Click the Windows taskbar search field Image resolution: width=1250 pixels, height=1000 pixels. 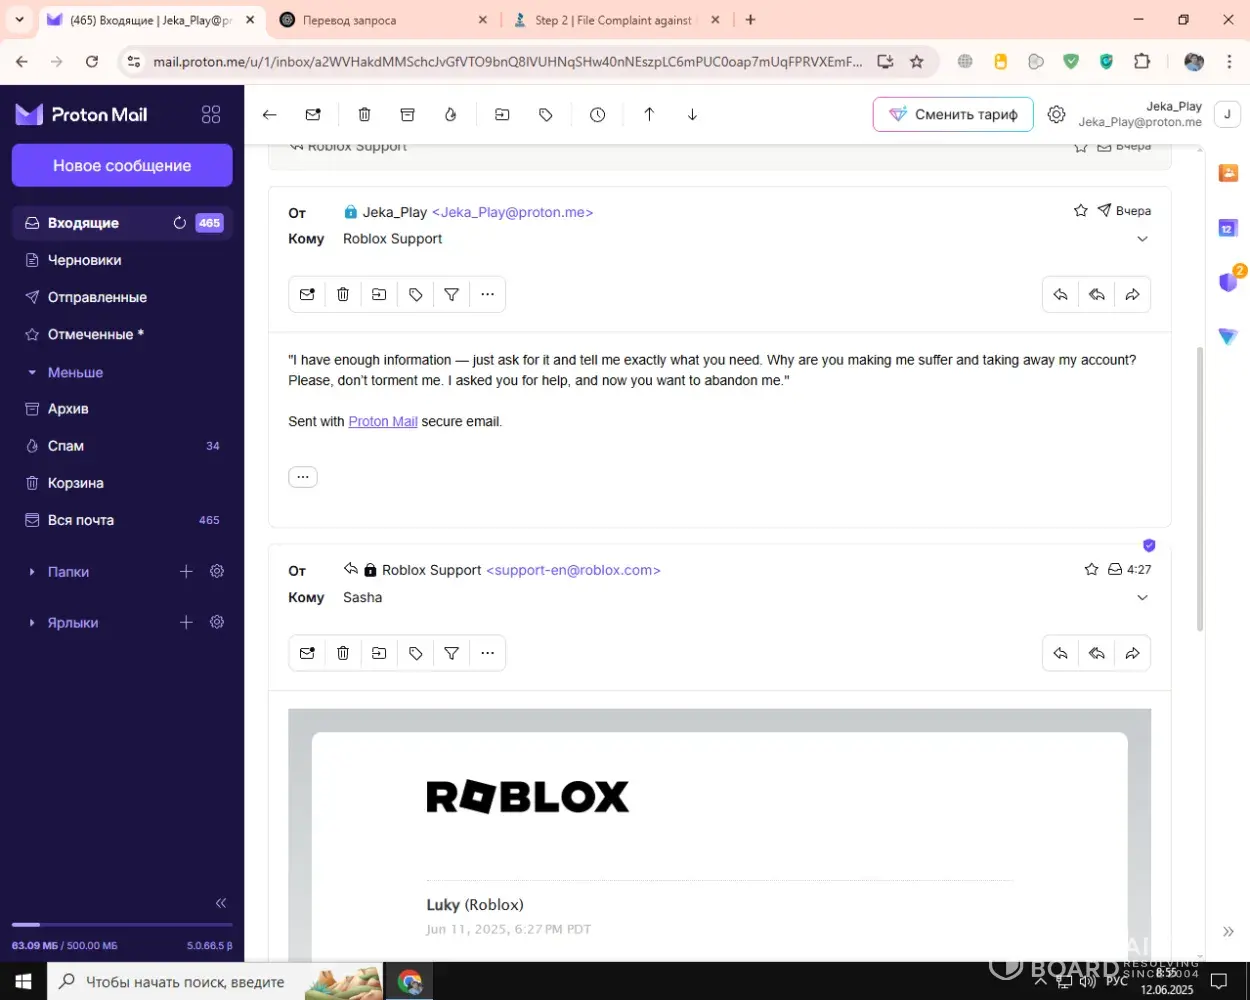tap(185, 982)
